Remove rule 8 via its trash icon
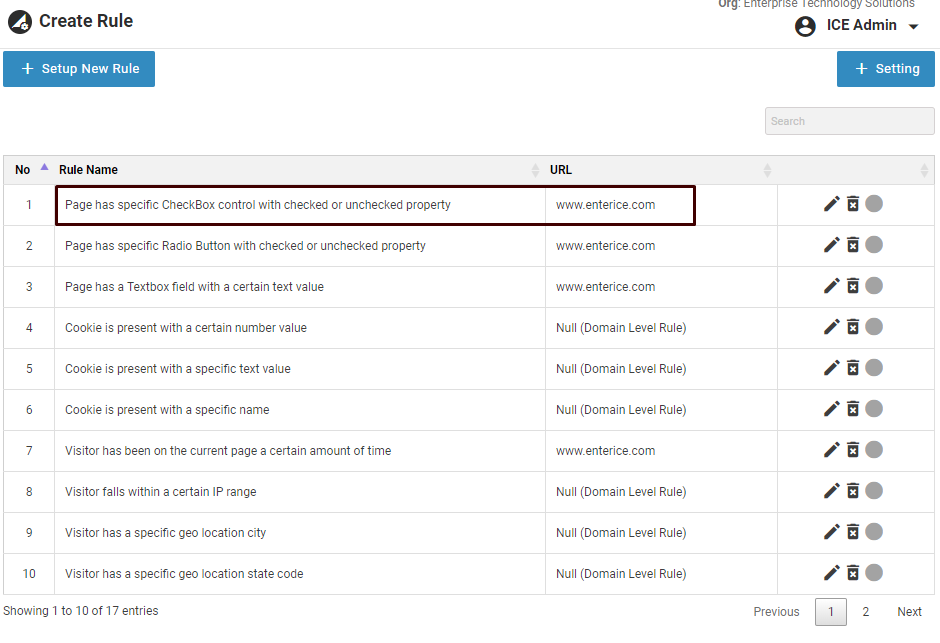This screenshot has height=643, width=940. (x=853, y=491)
